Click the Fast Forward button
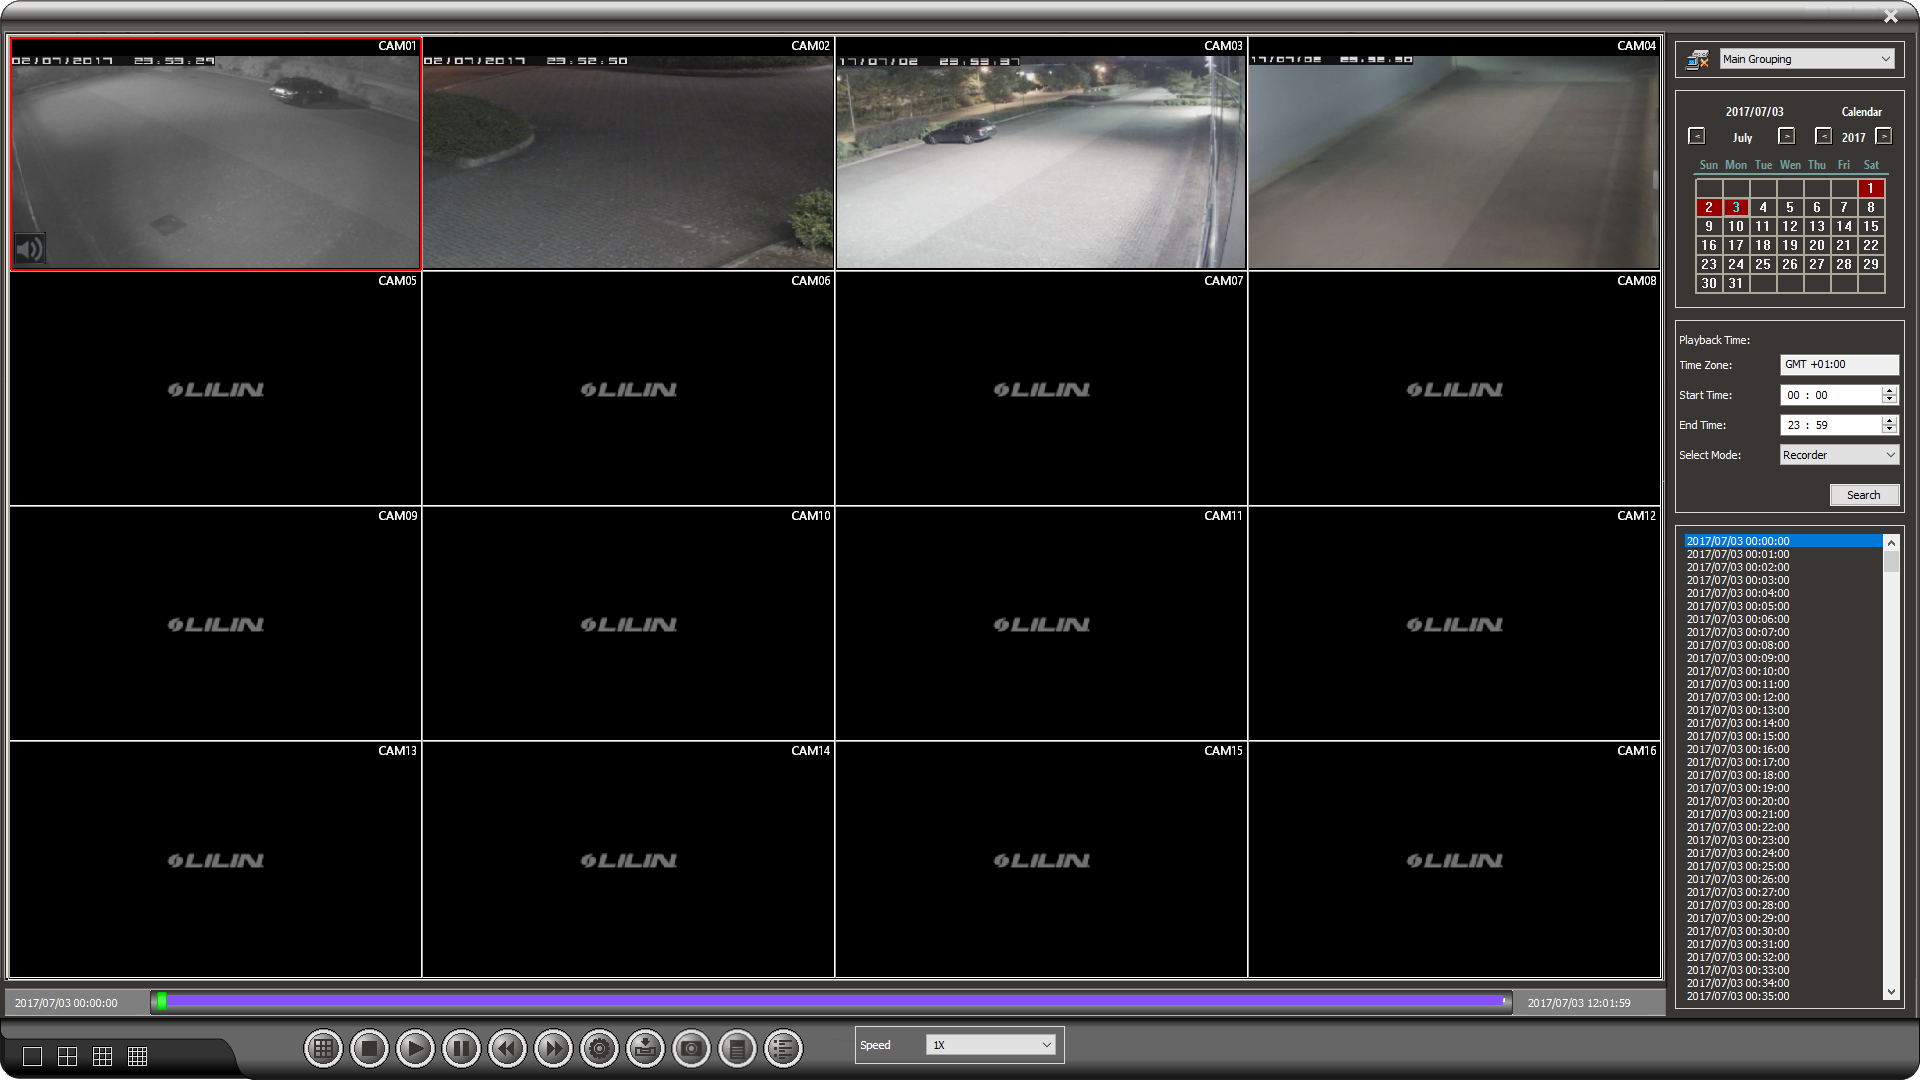 553,1049
